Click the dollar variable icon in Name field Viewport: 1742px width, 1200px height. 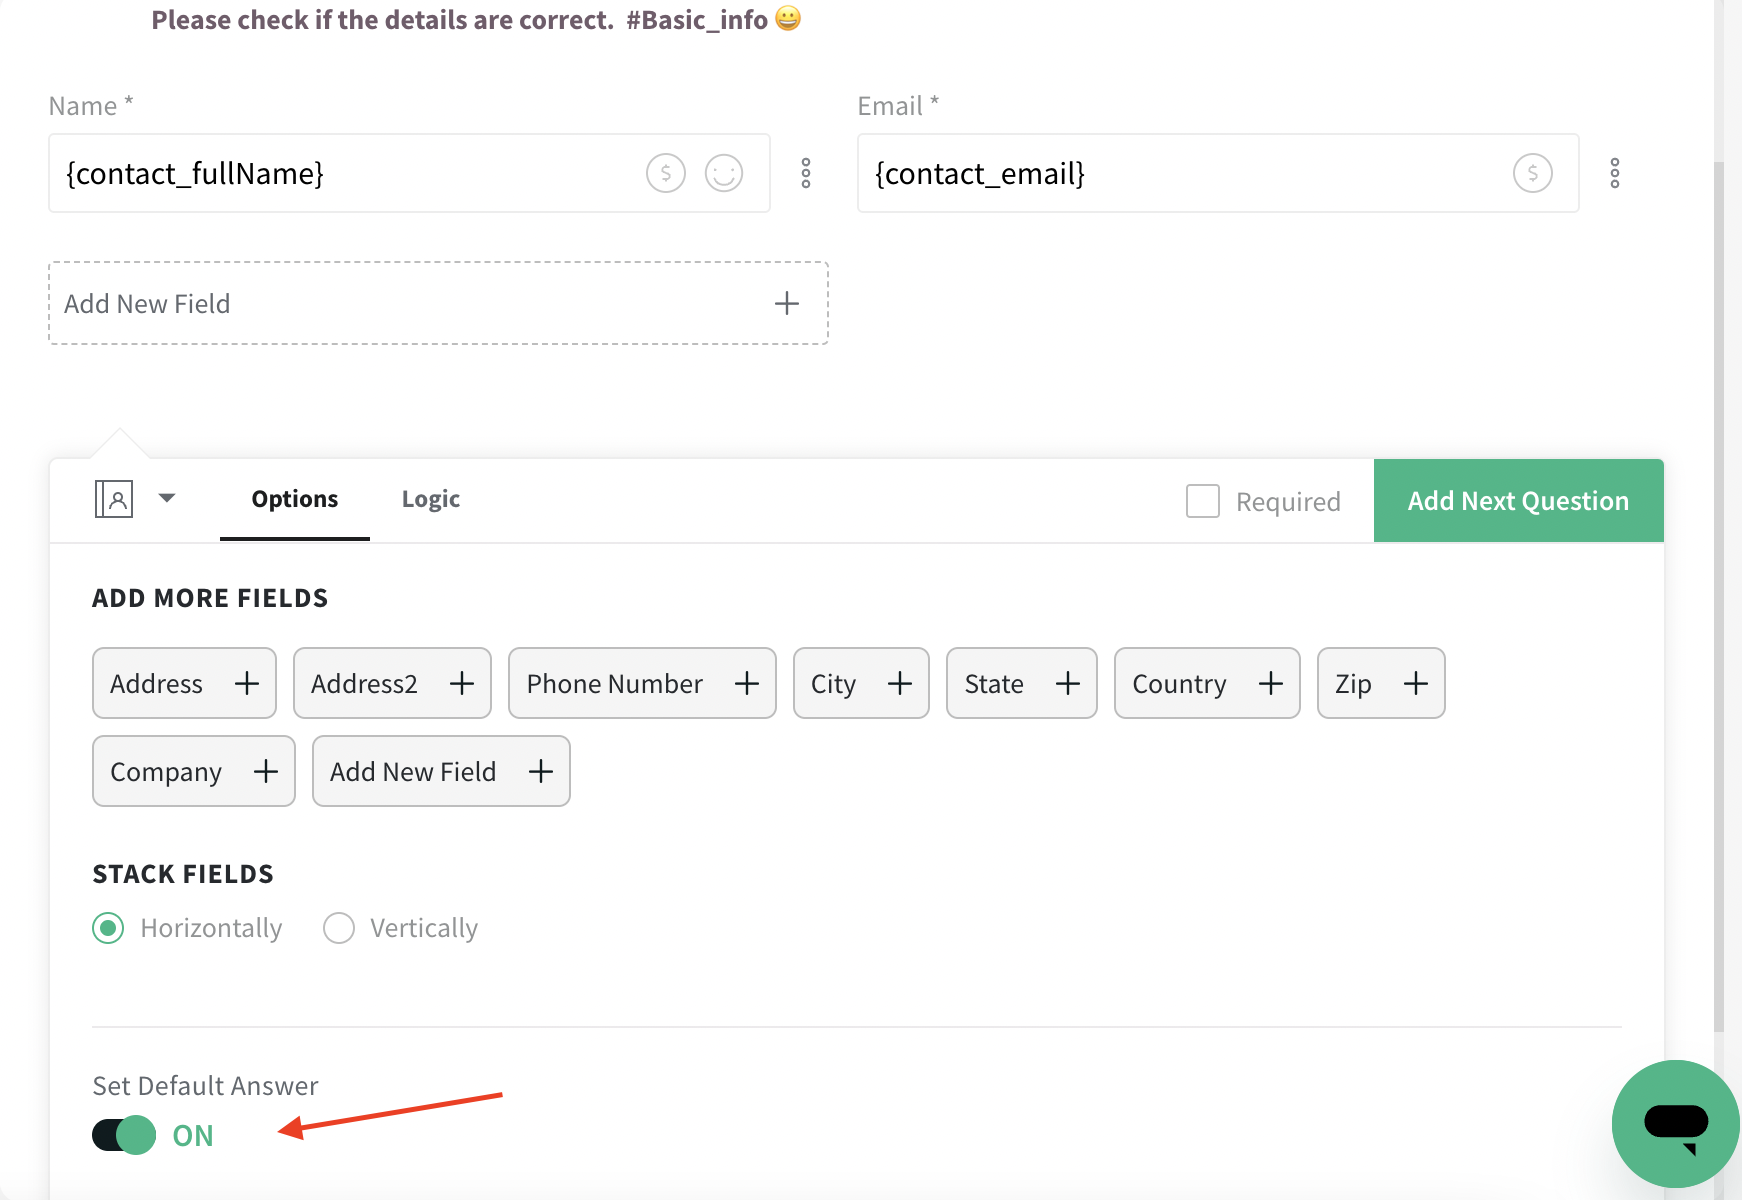[x=666, y=173]
